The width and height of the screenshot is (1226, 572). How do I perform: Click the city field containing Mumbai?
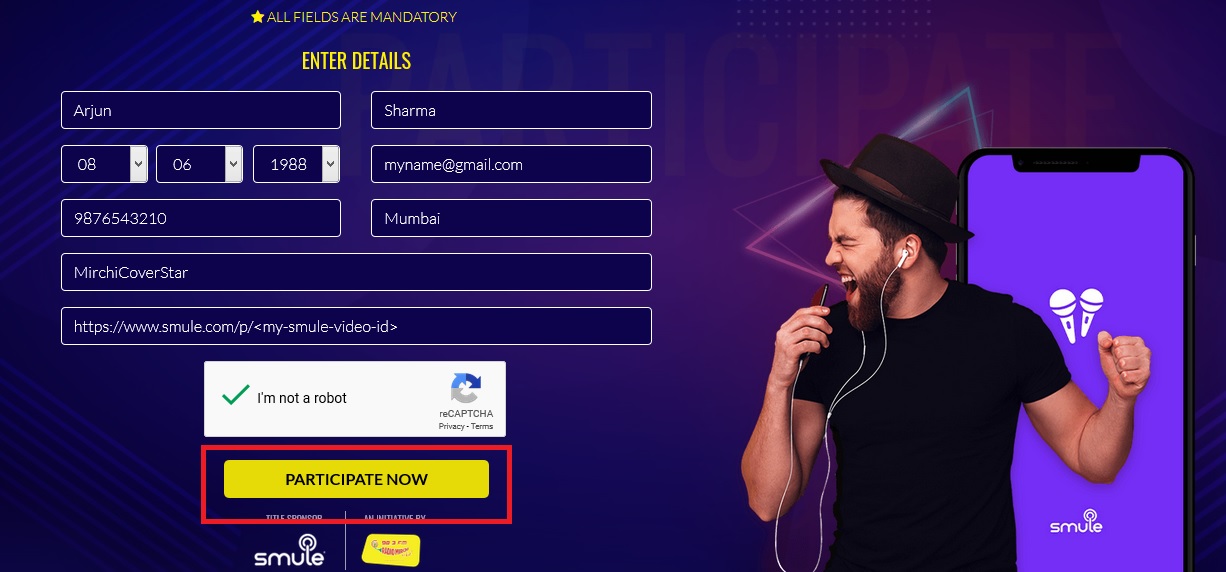coord(511,218)
